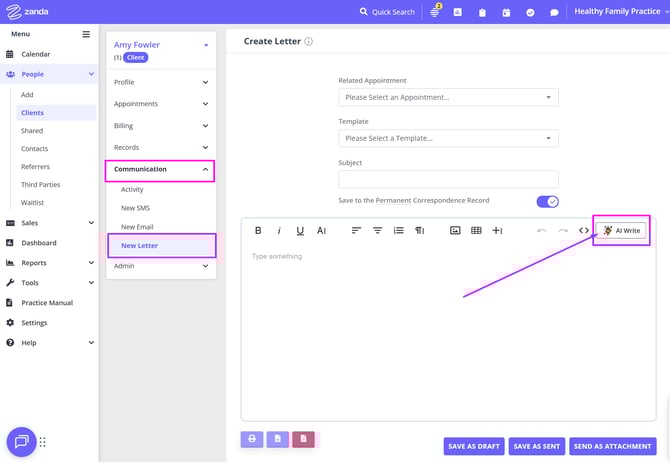Apply underline formatting in the editor toolbar
The image size is (670, 462).
[300, 230]
